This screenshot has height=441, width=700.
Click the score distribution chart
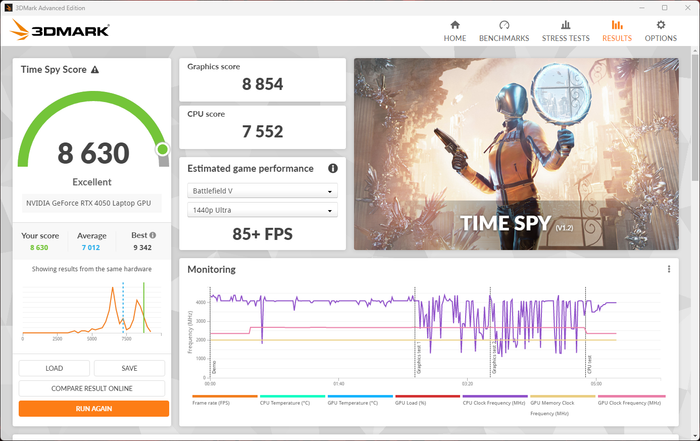tap(92, 310)
